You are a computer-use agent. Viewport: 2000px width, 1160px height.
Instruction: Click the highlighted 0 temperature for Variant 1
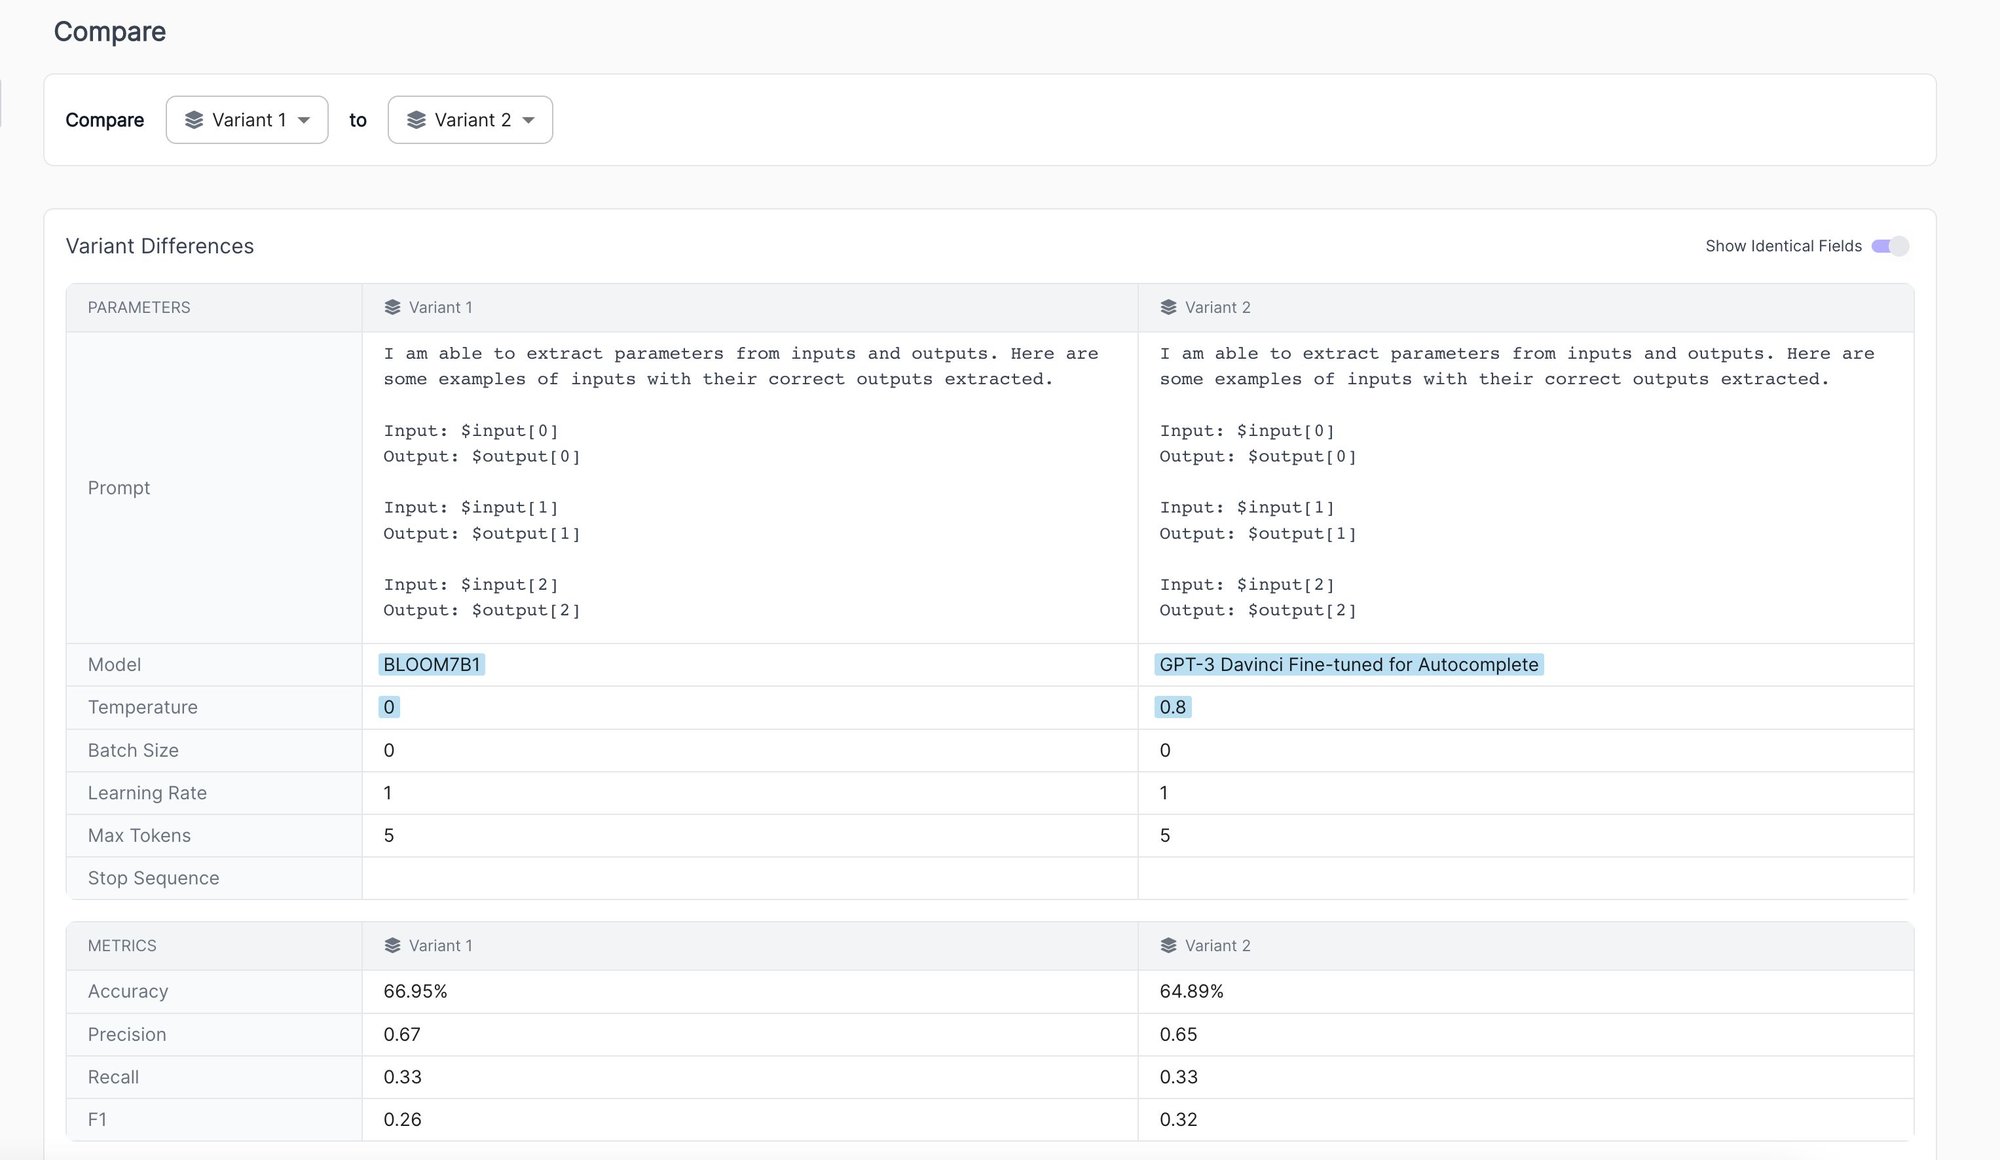(x=389, y=708)
